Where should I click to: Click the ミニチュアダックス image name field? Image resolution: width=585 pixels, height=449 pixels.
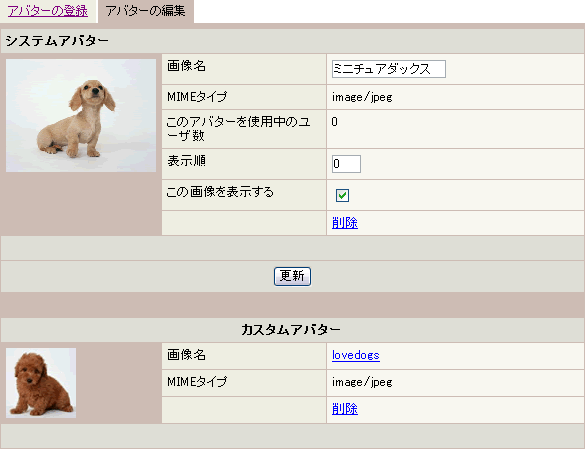tap(389, 69)
